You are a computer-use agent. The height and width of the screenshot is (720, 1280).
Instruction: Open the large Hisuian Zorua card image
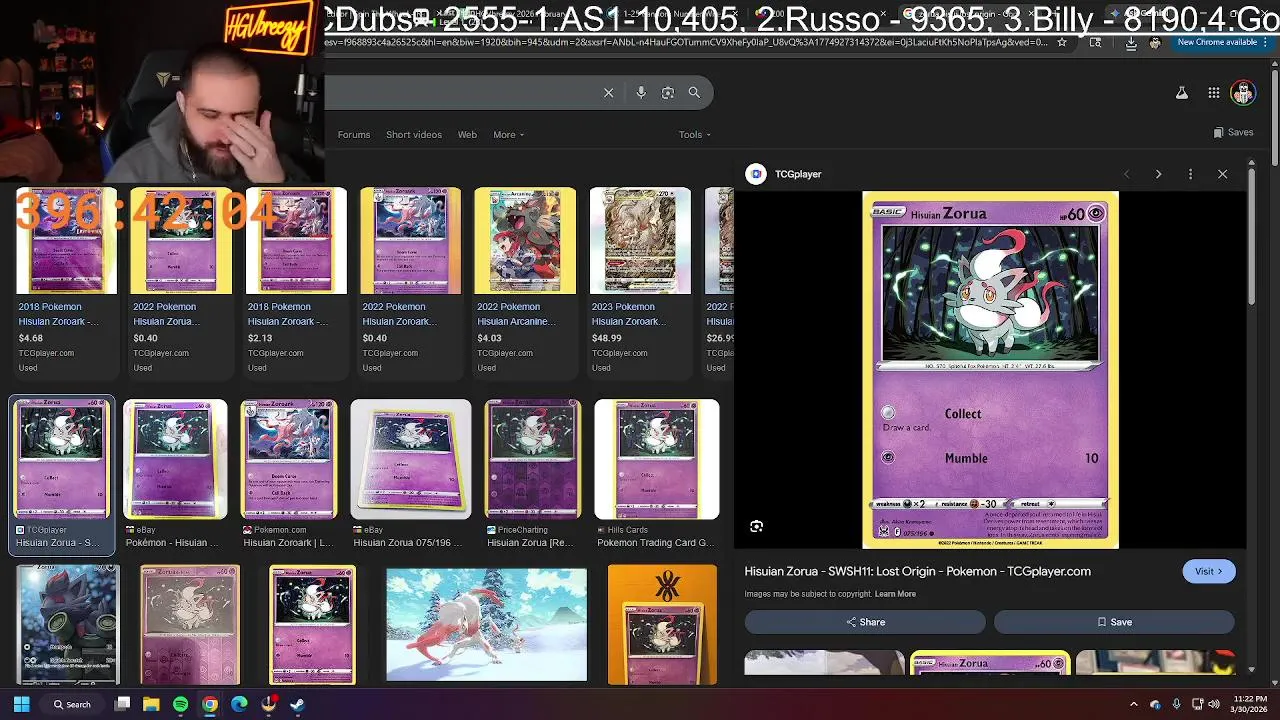990,370
